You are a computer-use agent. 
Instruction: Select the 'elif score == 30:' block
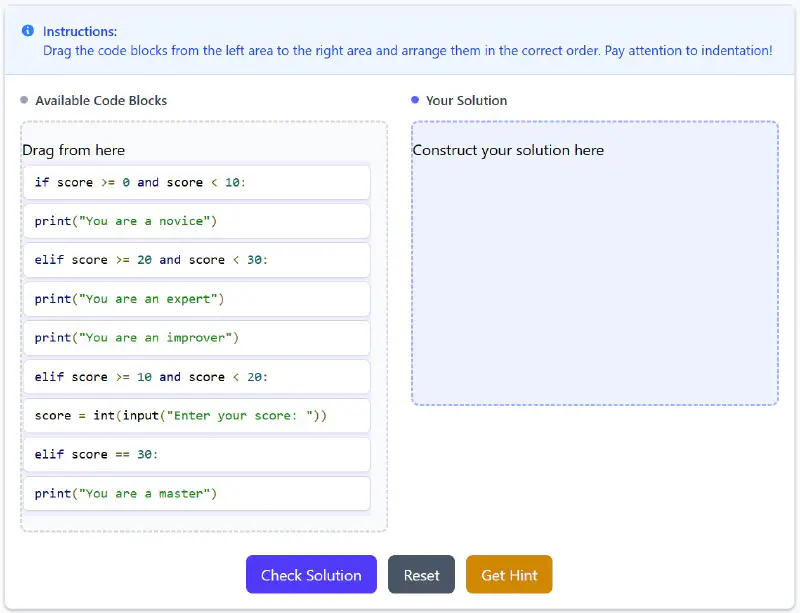196,455
